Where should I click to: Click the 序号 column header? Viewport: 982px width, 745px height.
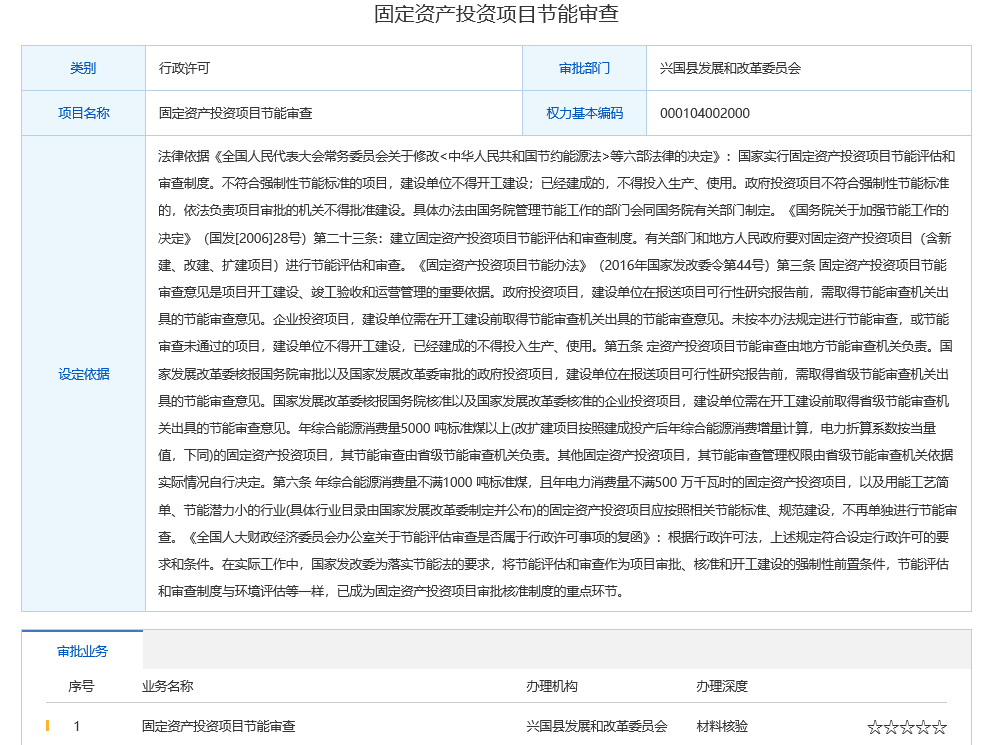pos(81,686)
